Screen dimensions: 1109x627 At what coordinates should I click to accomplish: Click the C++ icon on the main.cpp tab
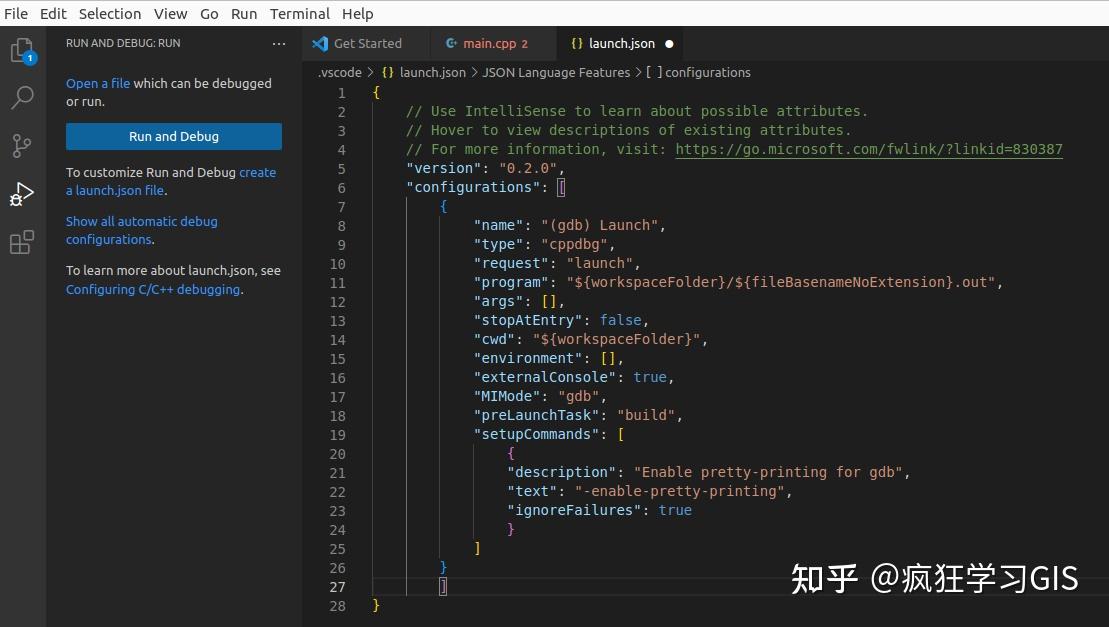450,43
